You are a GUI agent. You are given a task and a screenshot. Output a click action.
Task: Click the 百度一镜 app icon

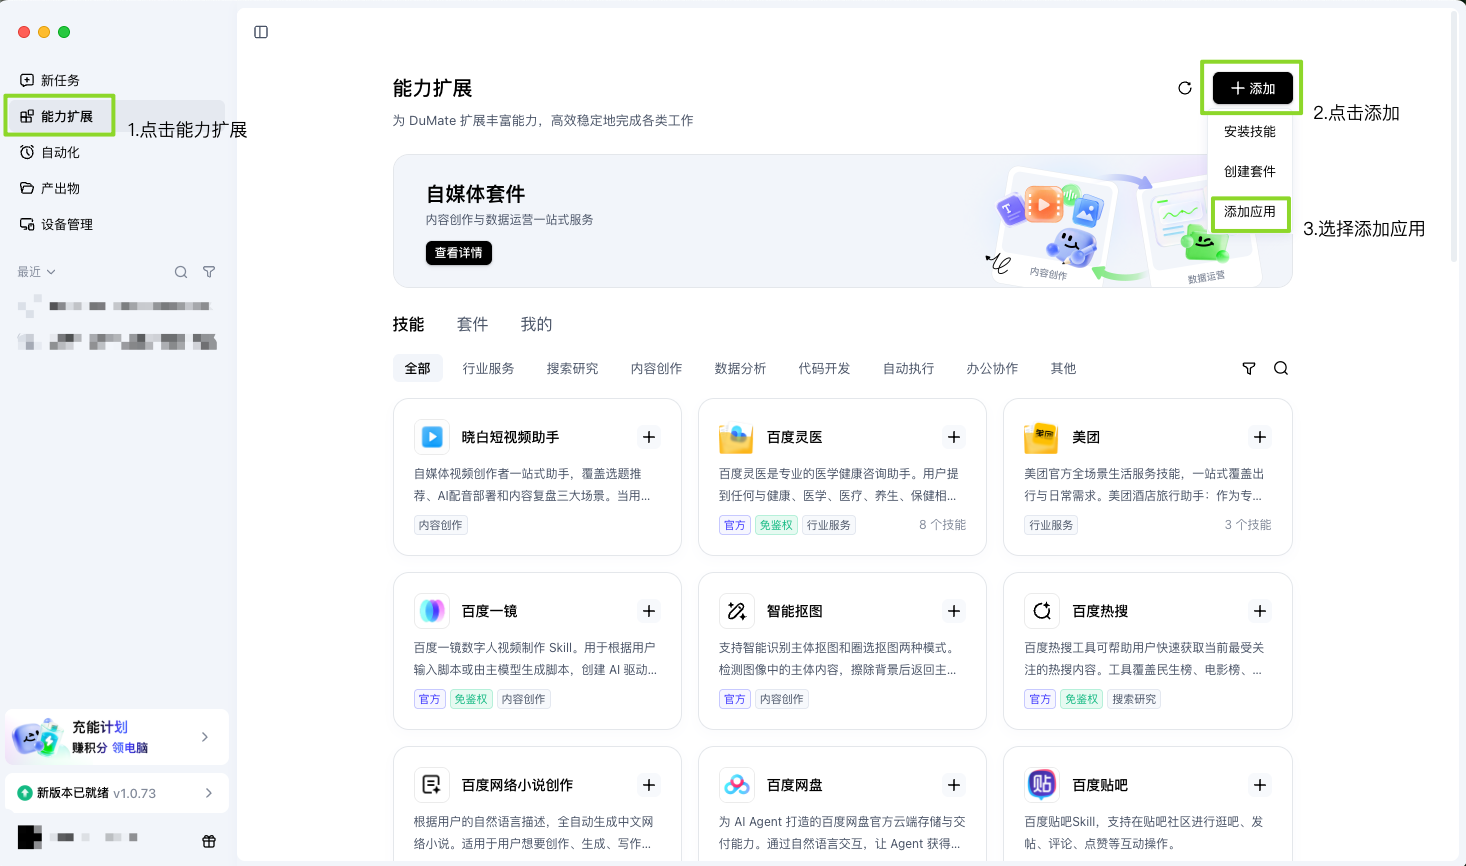pyautogui.click(x=432, y=611)
